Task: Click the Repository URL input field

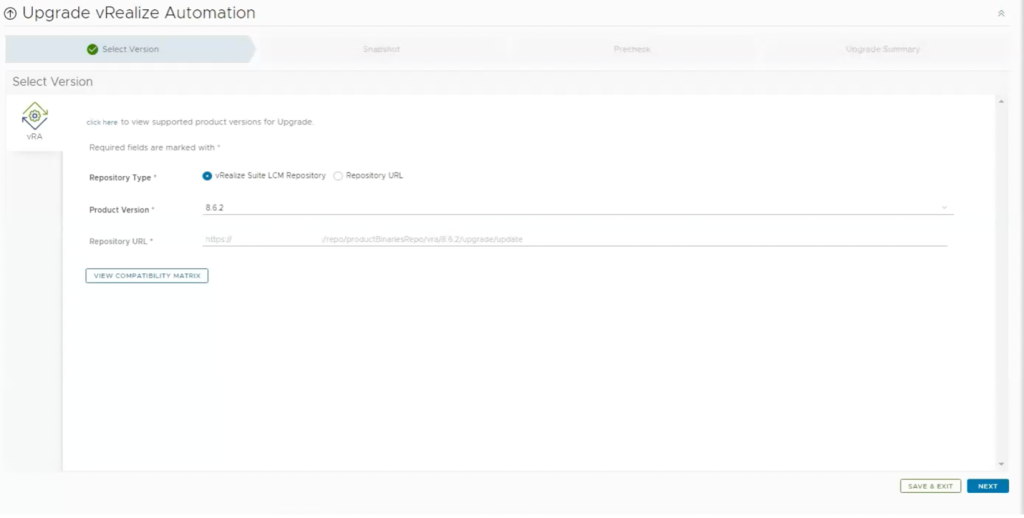Action: tap(575, 239)
